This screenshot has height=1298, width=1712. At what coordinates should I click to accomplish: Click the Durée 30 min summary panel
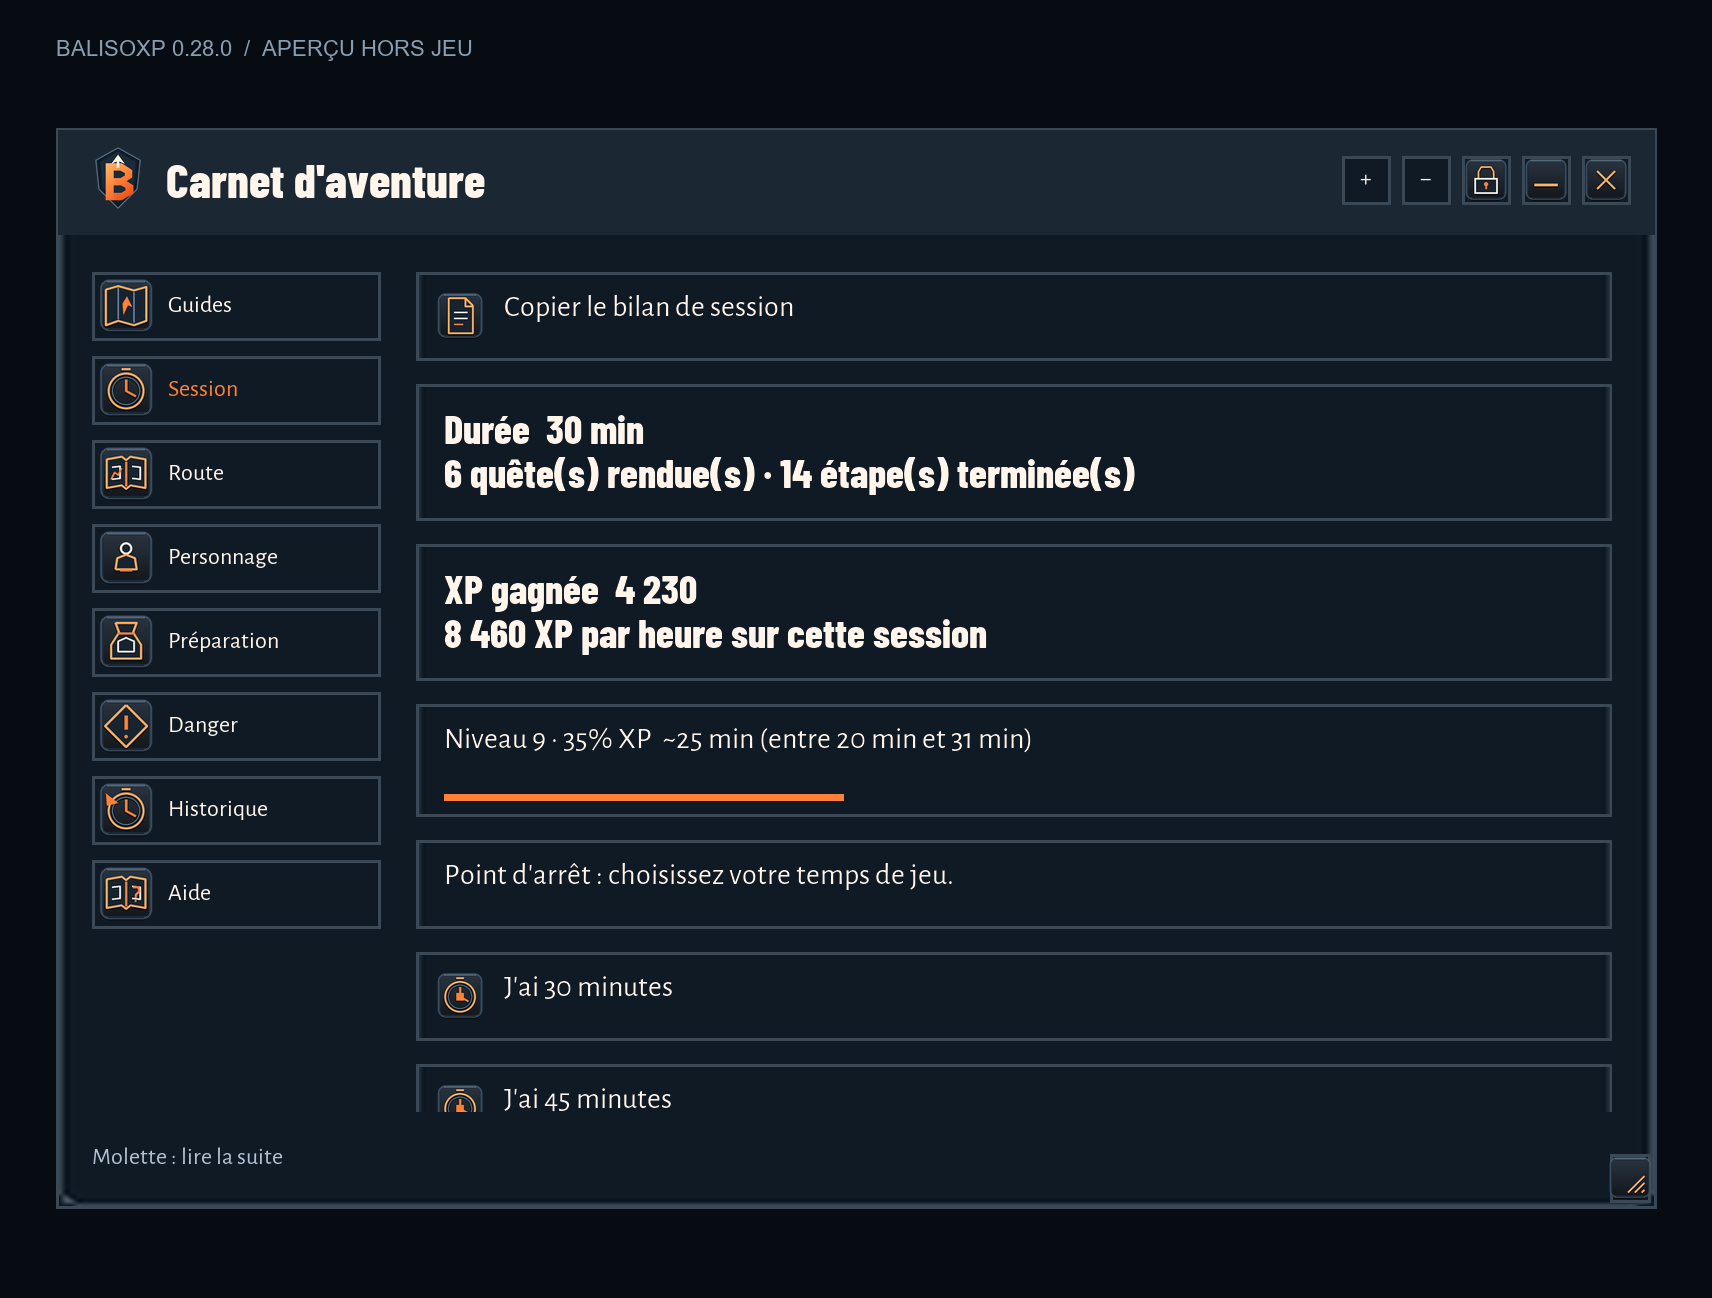[x=1014, y=452]
